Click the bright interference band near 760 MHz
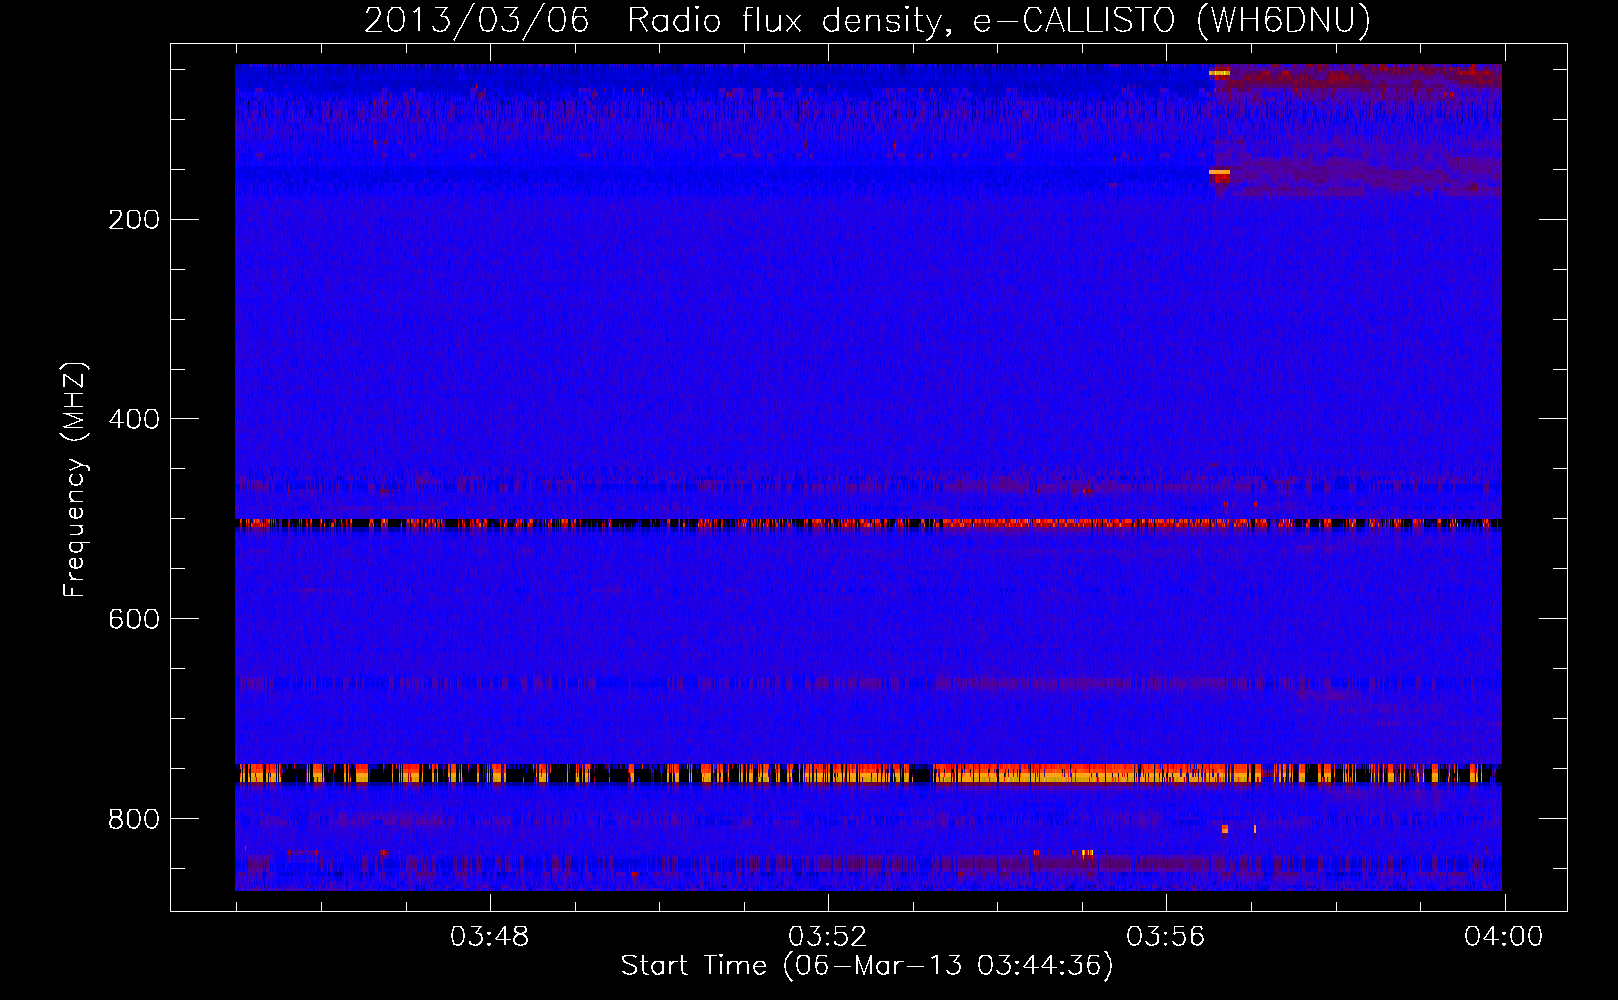Screen dimensions: 1618x1000 point(868,773)
